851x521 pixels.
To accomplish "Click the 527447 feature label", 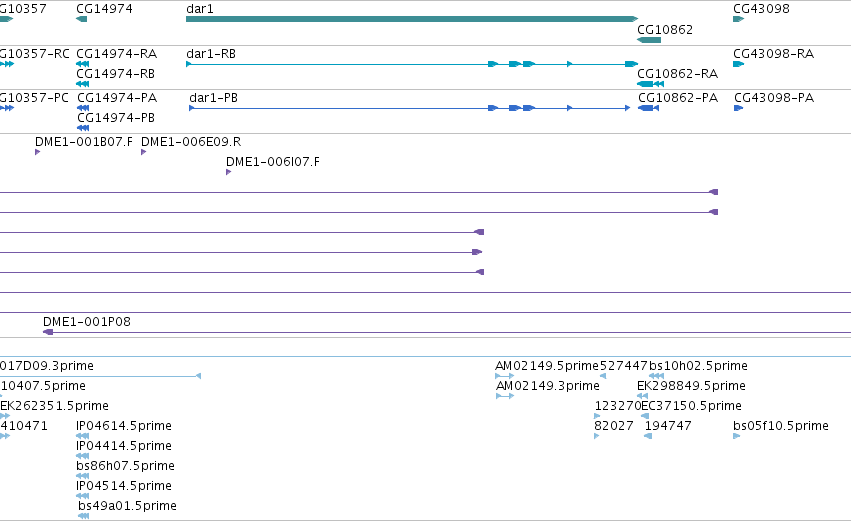I will (624, 366).
